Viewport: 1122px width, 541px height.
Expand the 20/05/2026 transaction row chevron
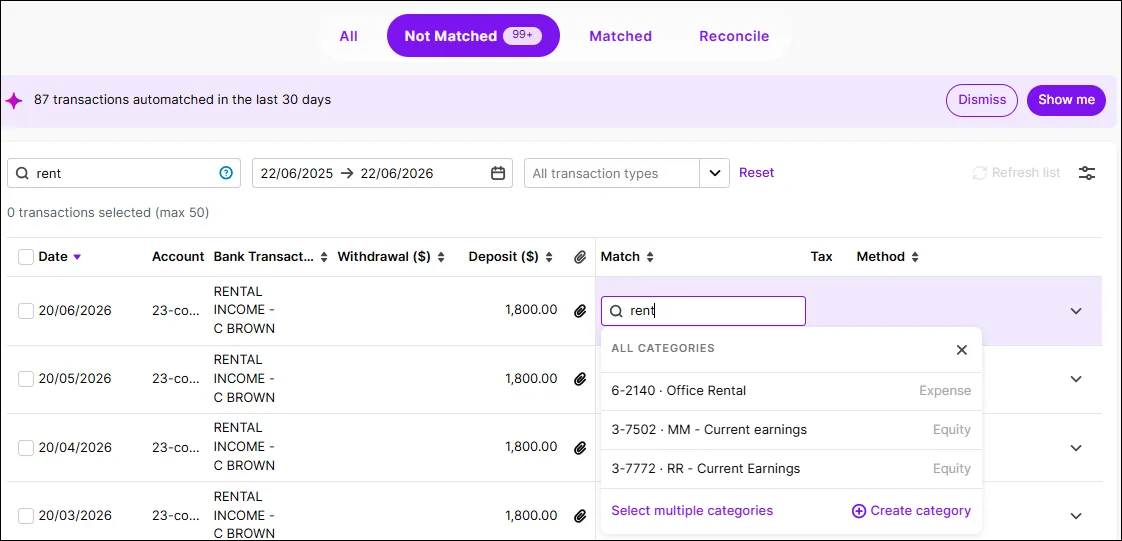point(1075,379)
